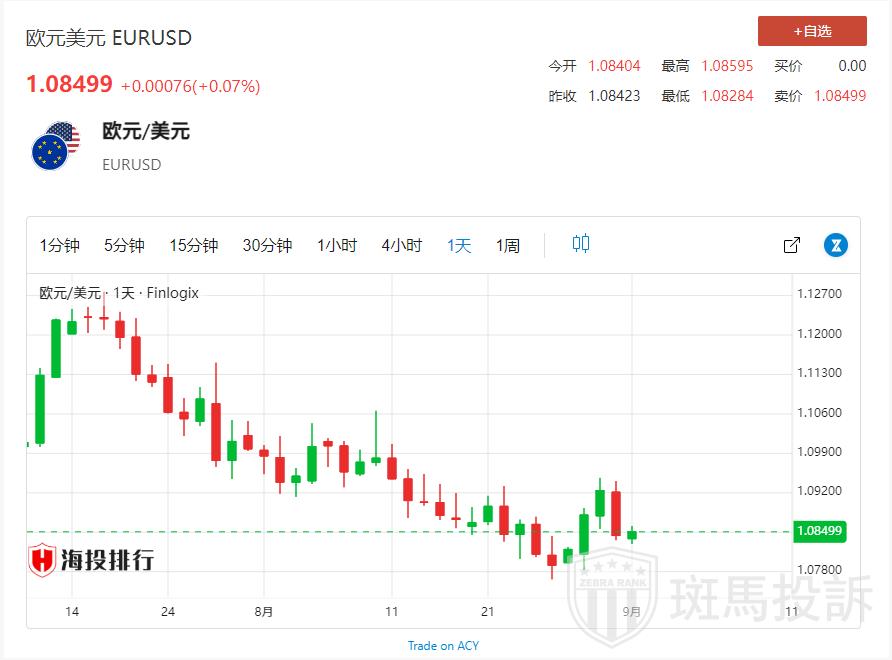Select the 1周 weekly timeframe
892x660 pixels.
[508, 246]
